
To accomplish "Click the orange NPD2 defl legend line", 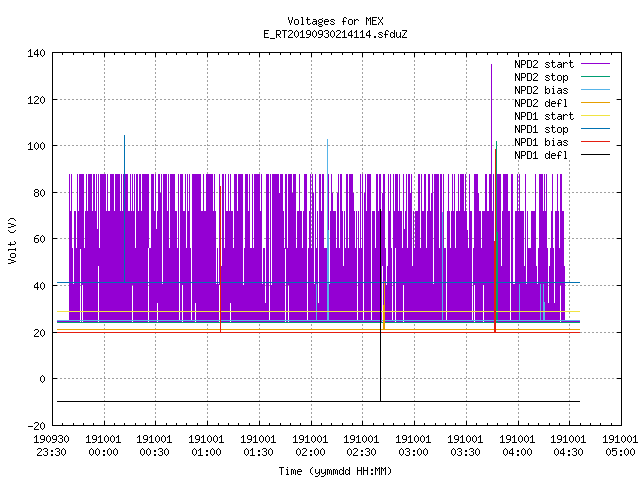I will click(595, 102).
